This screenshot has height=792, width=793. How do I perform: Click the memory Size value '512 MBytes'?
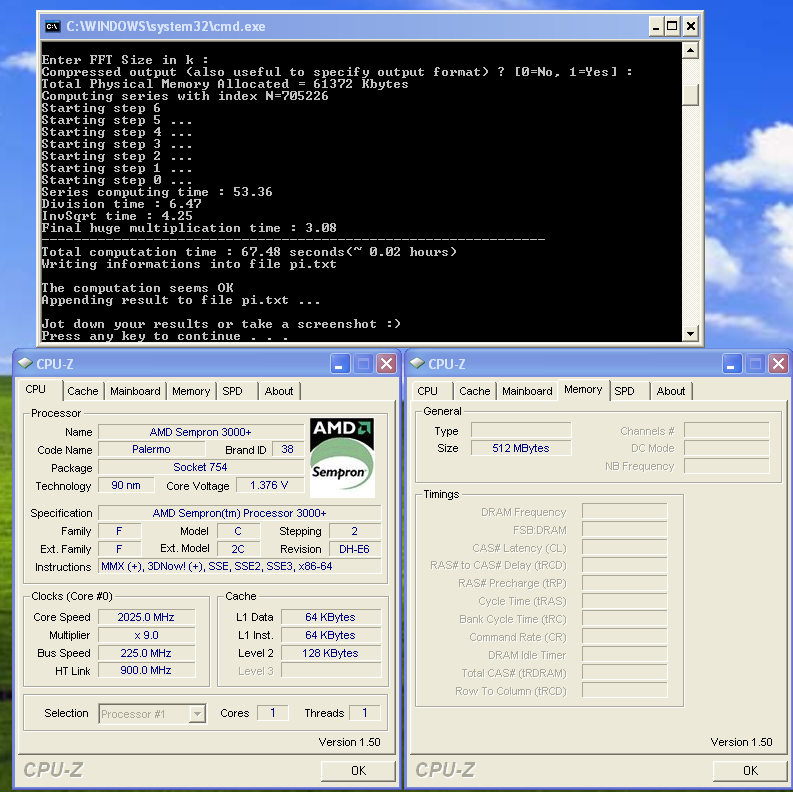[521, 448]
